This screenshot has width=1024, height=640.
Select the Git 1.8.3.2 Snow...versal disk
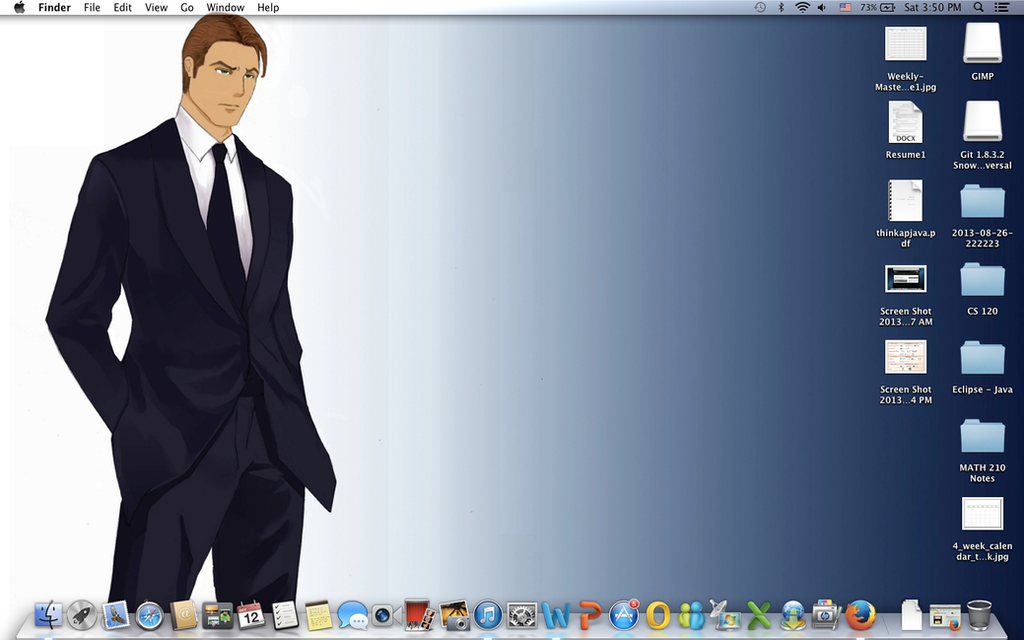(982, 136)
